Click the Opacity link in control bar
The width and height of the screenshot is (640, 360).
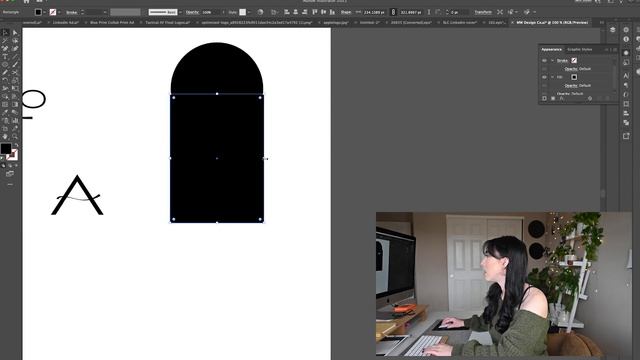192,12
